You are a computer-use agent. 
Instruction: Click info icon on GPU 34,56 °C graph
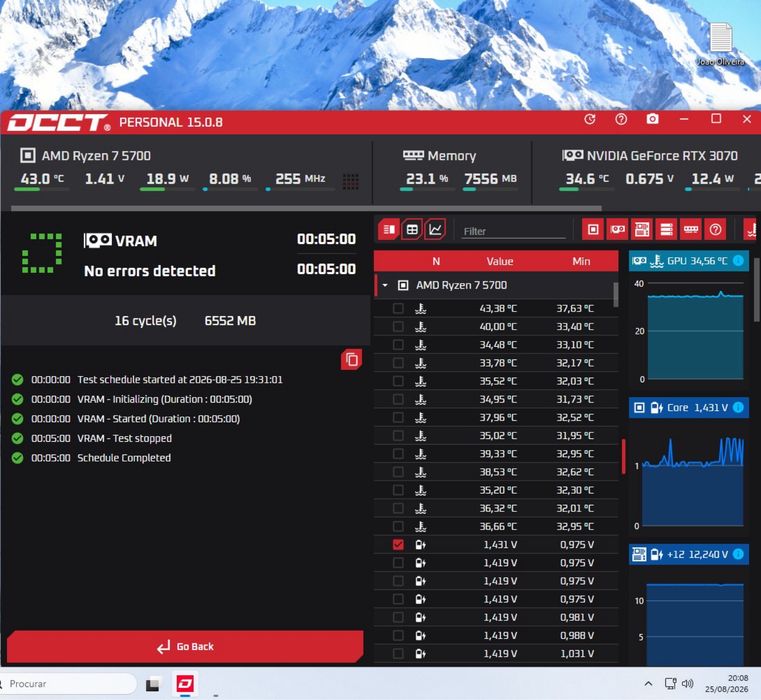click(738, 261)
